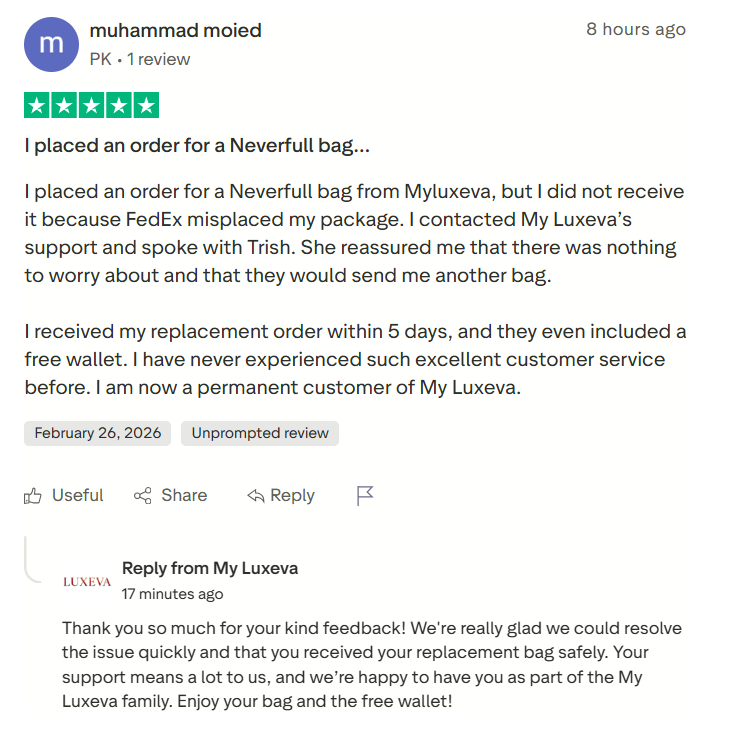Screen dimensions: 746x735
Task: Click the review paragraph about the replacement order
Action: coord(355,359)
